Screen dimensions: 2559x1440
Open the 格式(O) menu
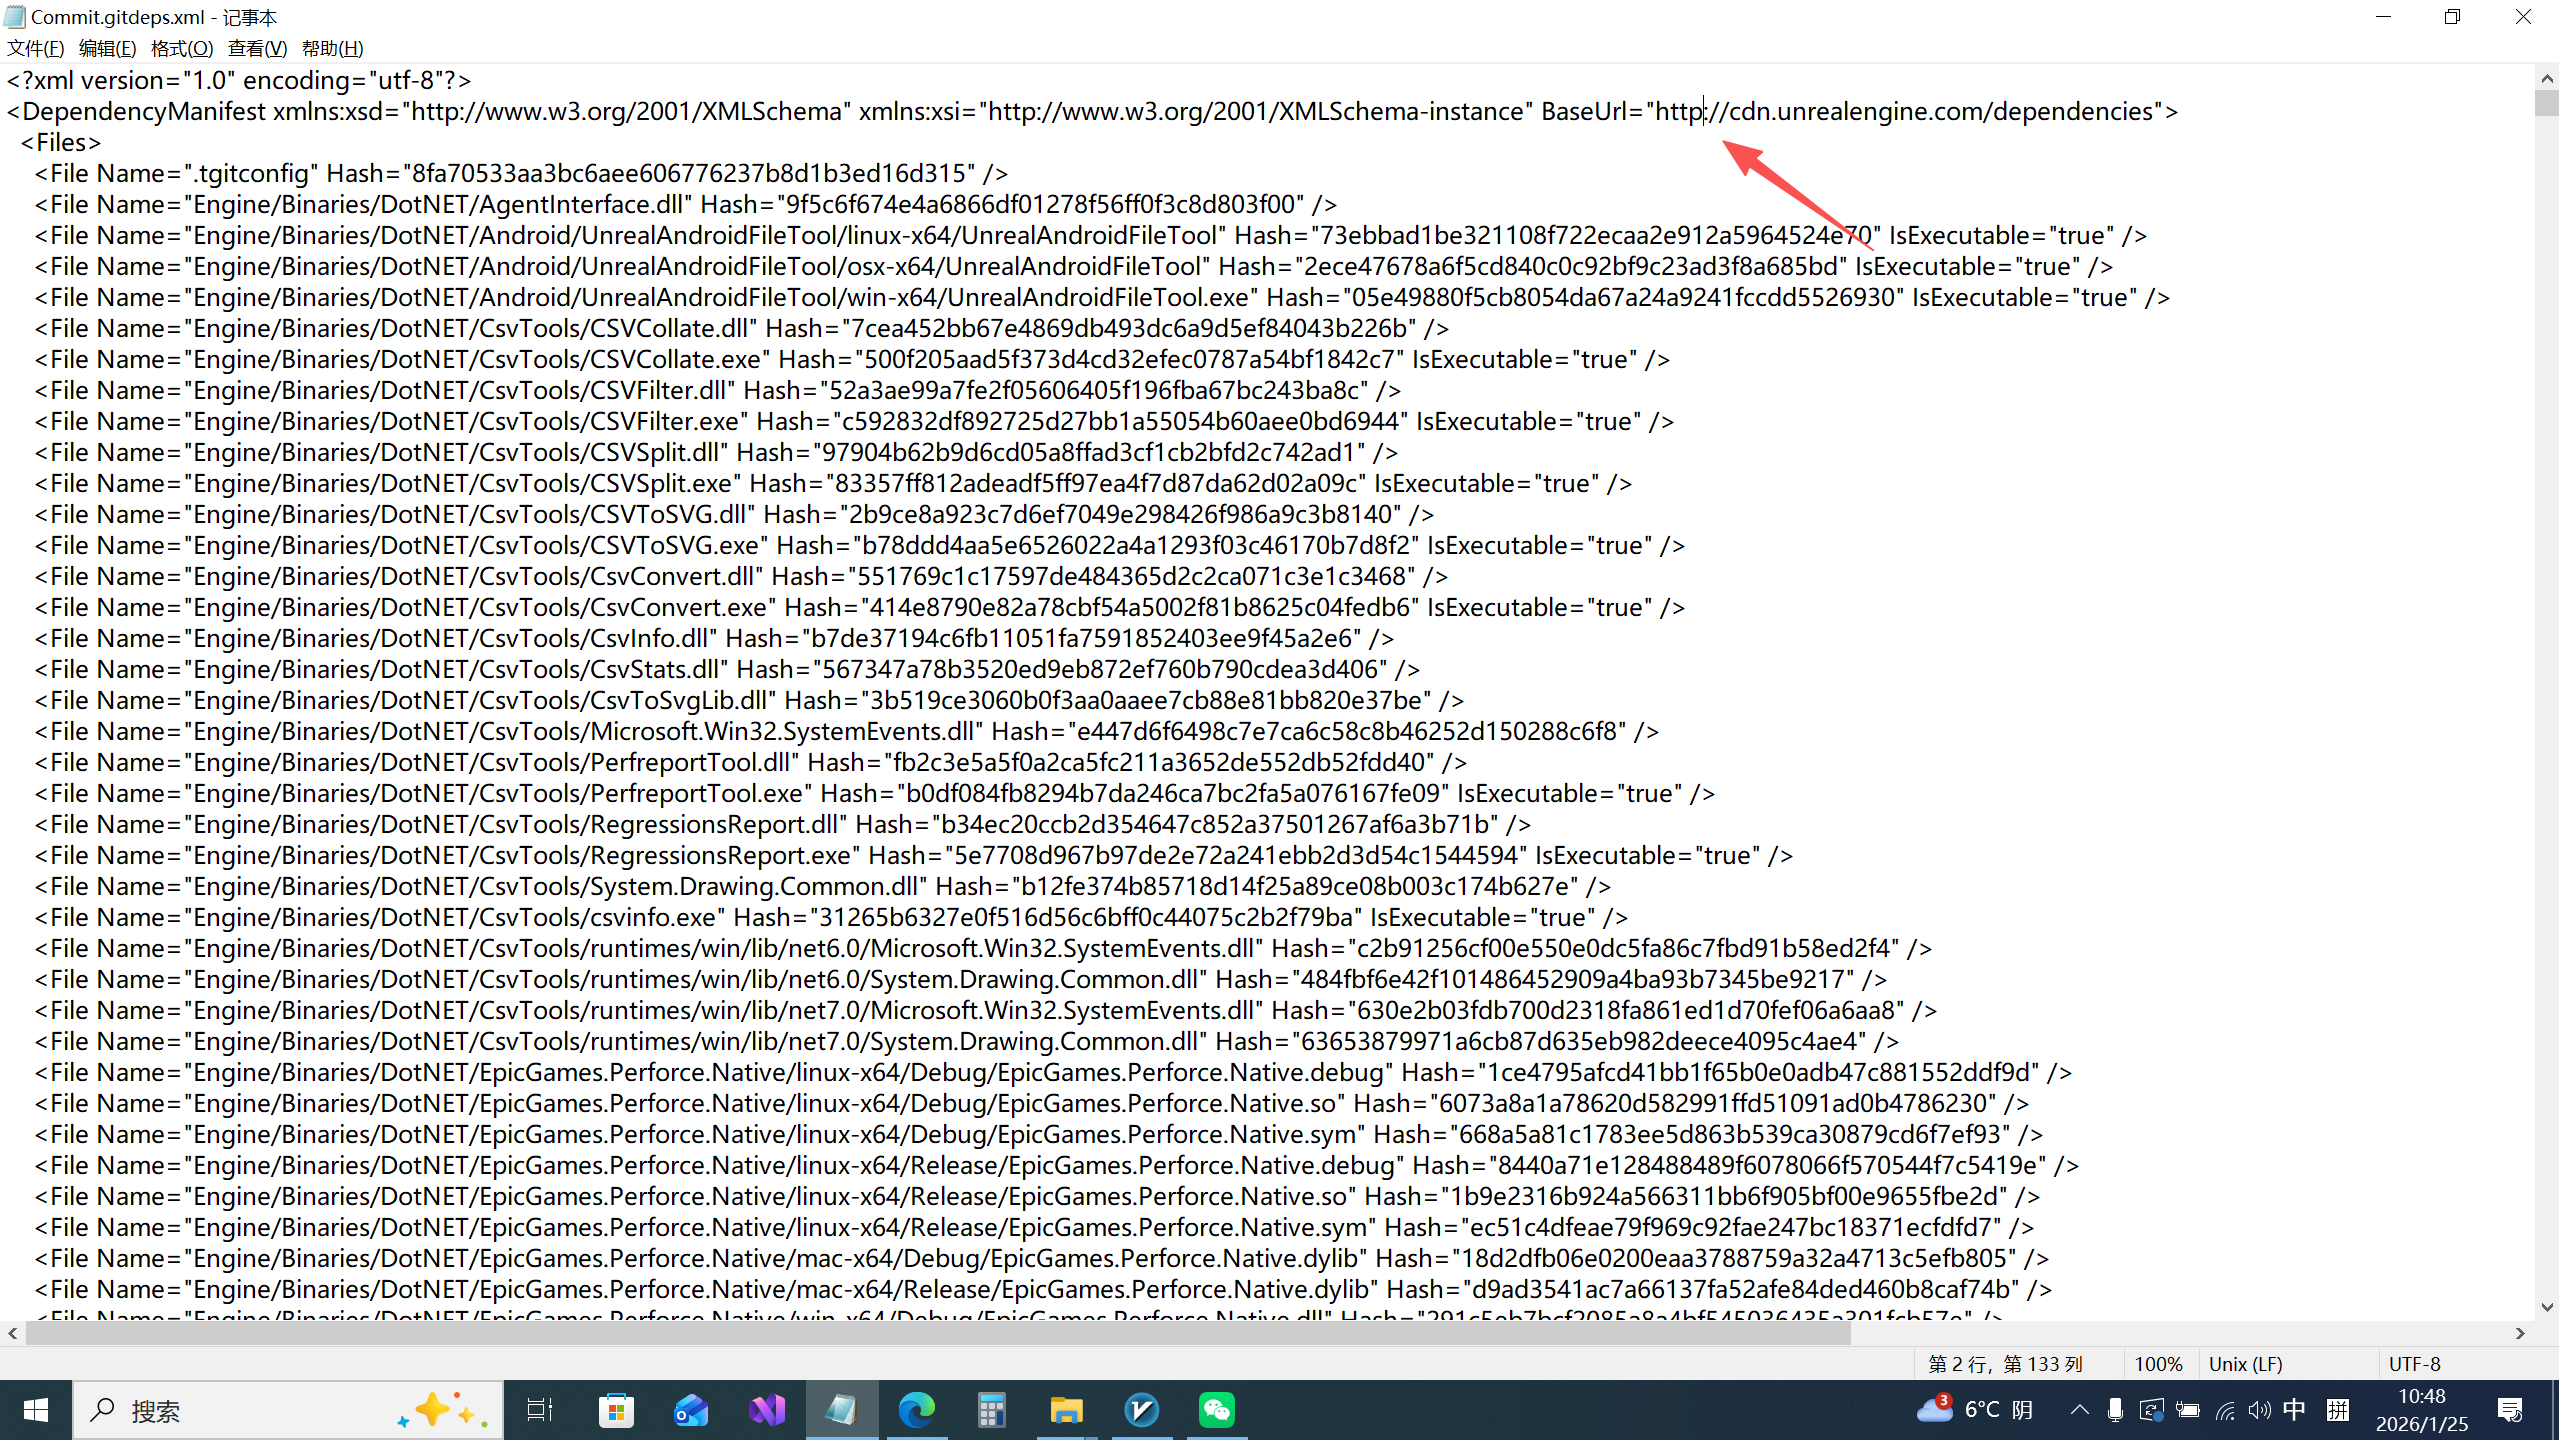[181, 48]
